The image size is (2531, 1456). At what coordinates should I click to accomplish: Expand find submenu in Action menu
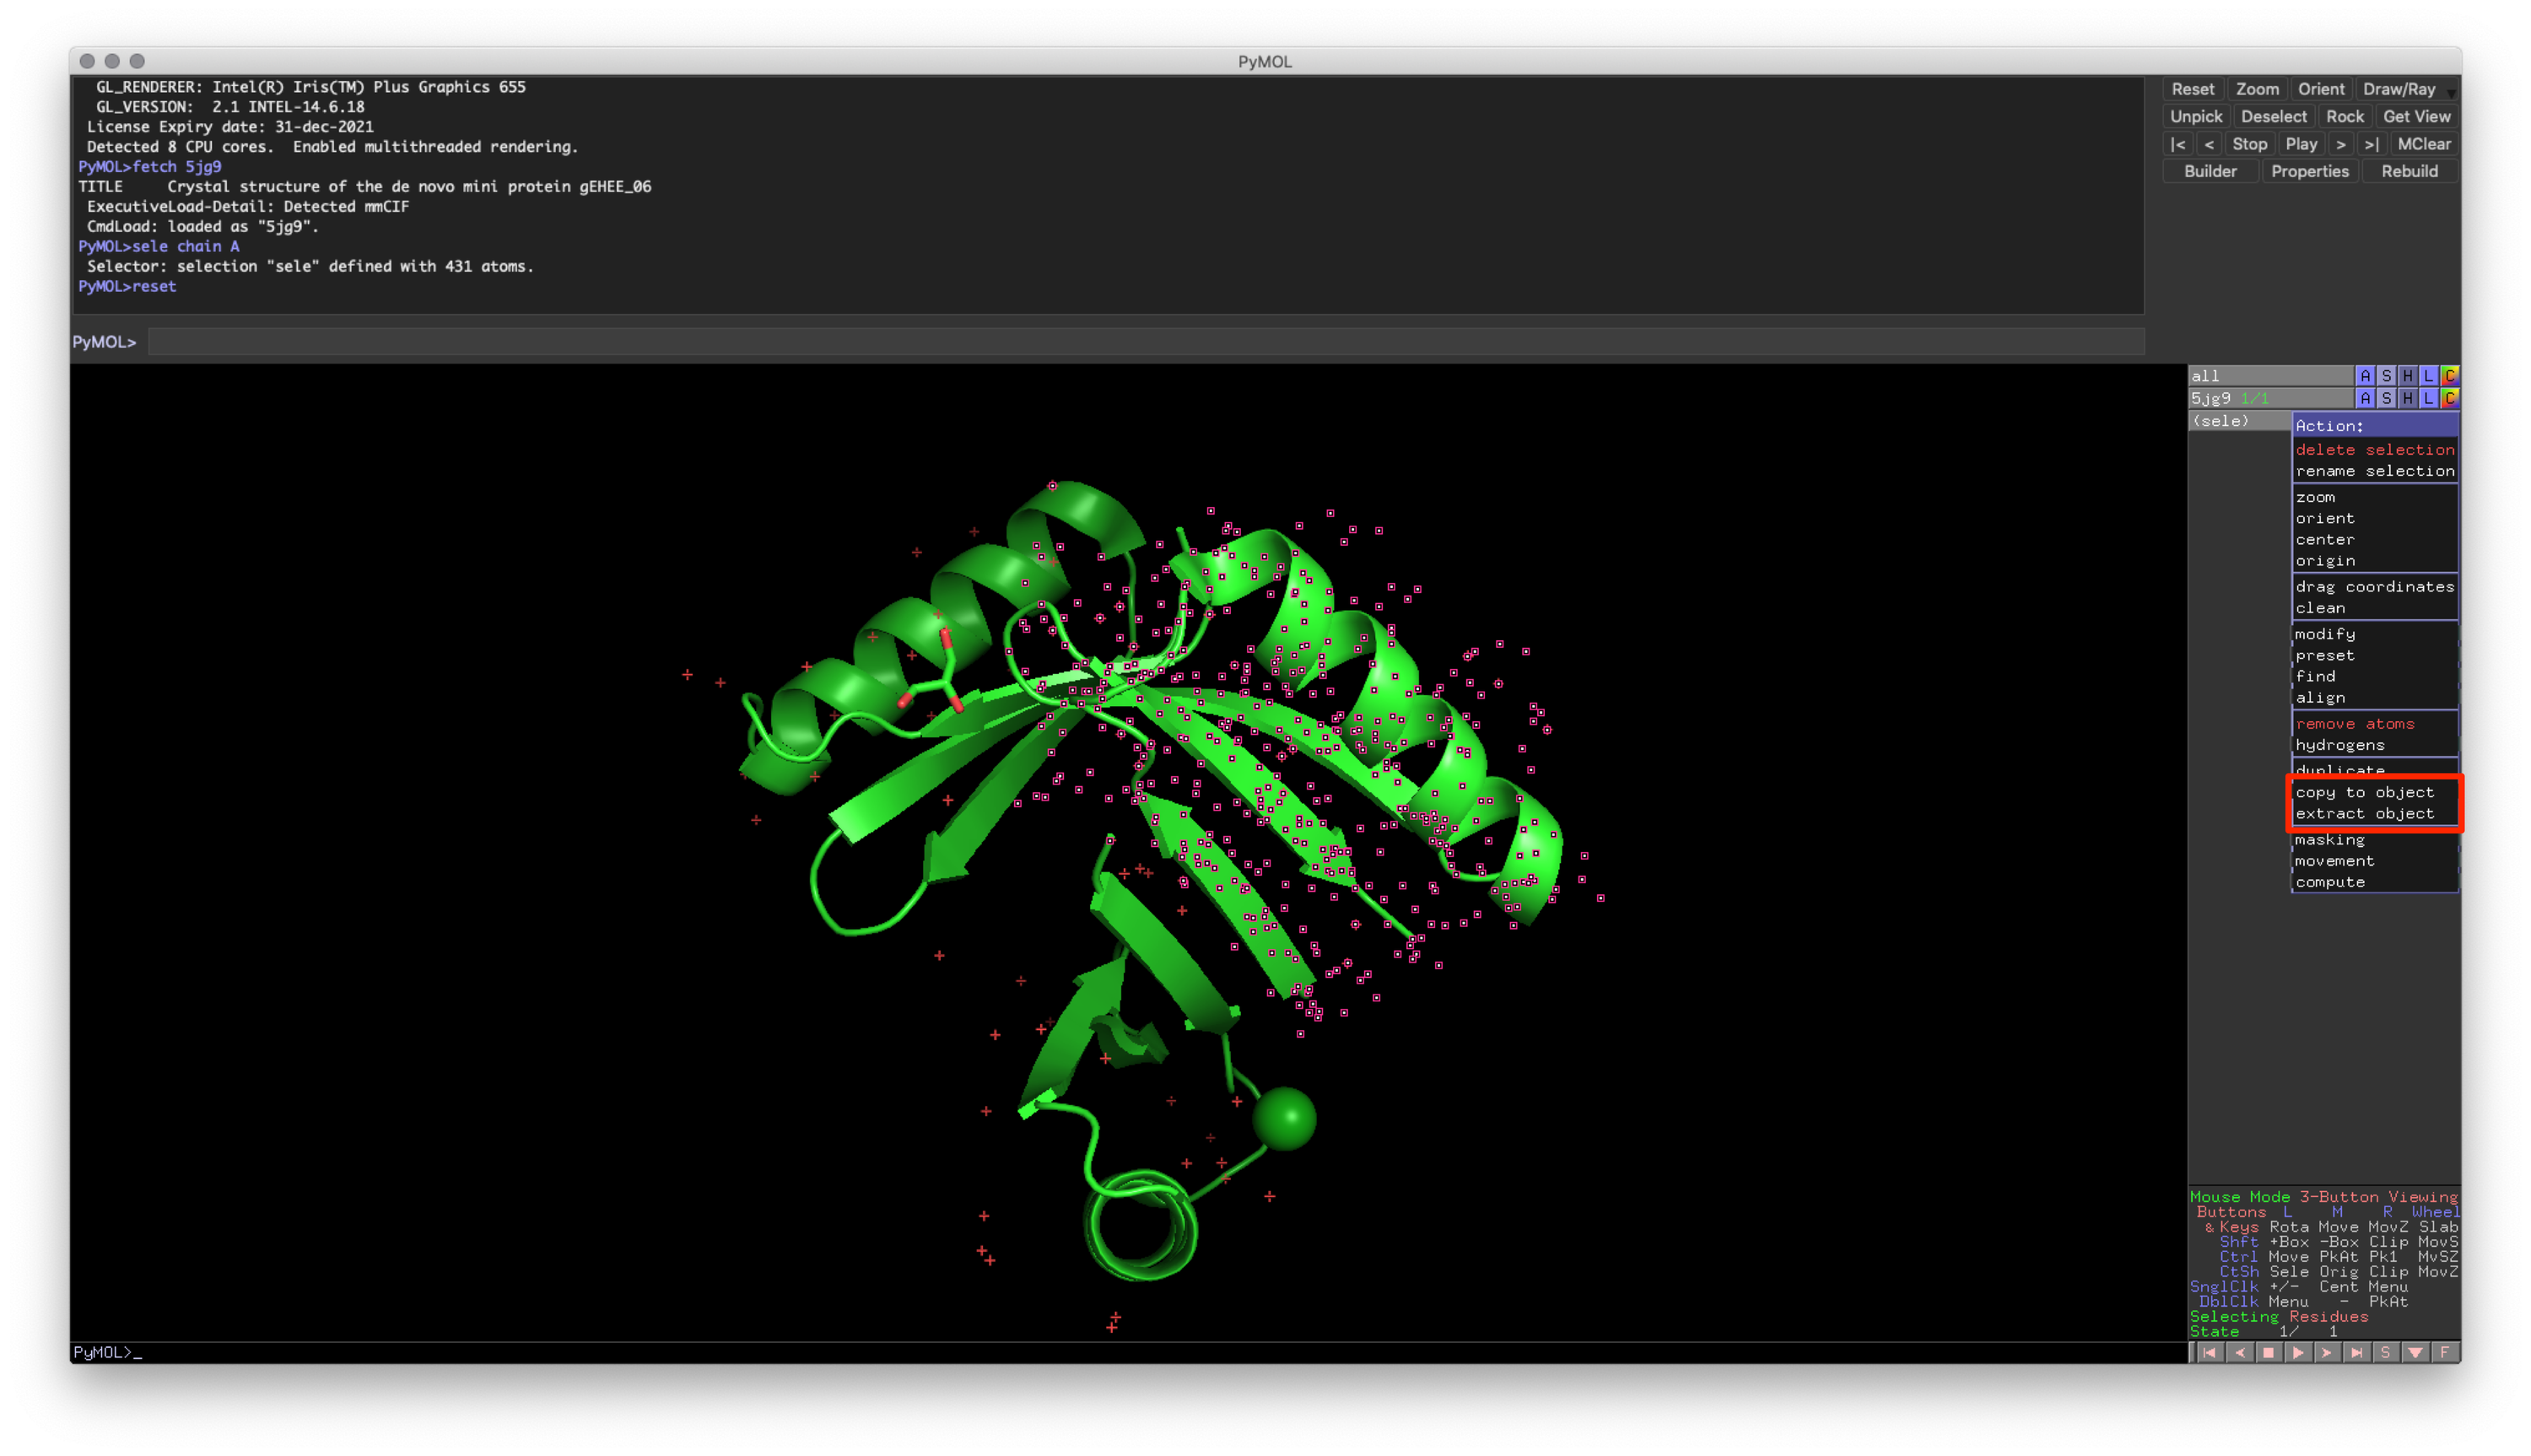pyautogui.click(x=2374, y=677)
